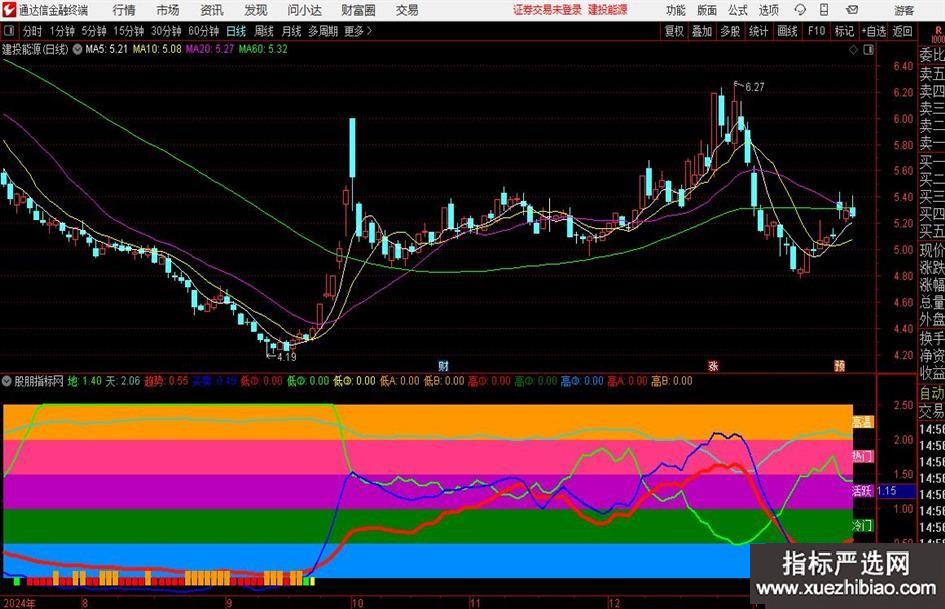The width and height of the screenshot is (945, 609).
Task: Expand the 股朋指标网 indicator dropdown
Action: tap(7, 381)
